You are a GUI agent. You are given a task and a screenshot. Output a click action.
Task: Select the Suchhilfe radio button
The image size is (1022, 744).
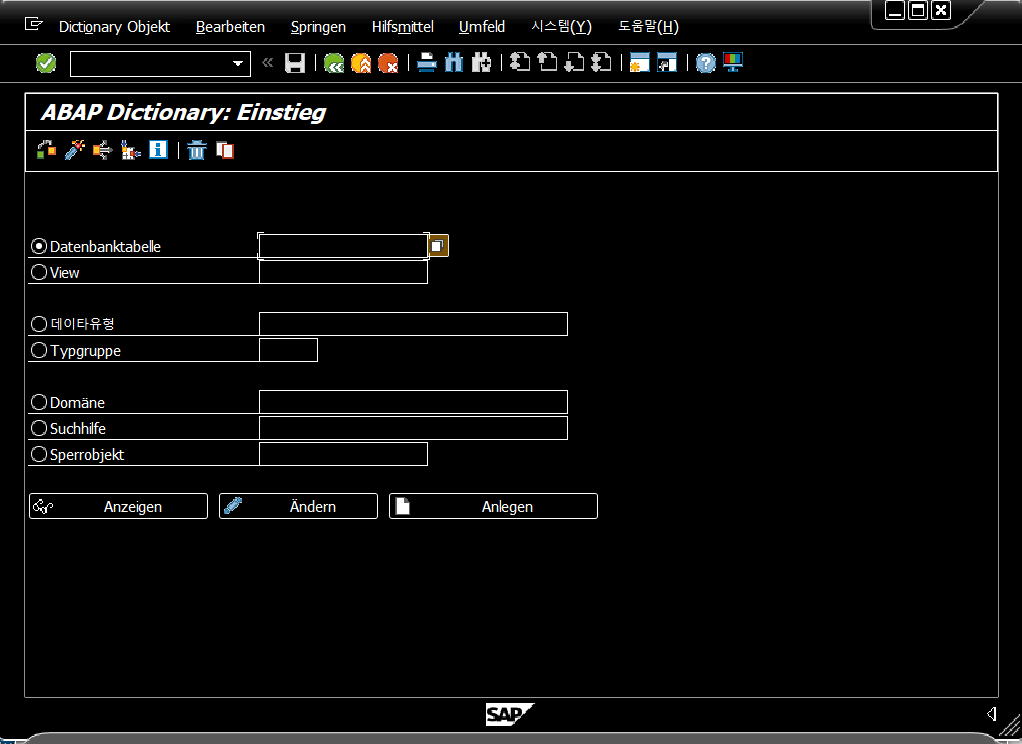click(x=39, y=428)
